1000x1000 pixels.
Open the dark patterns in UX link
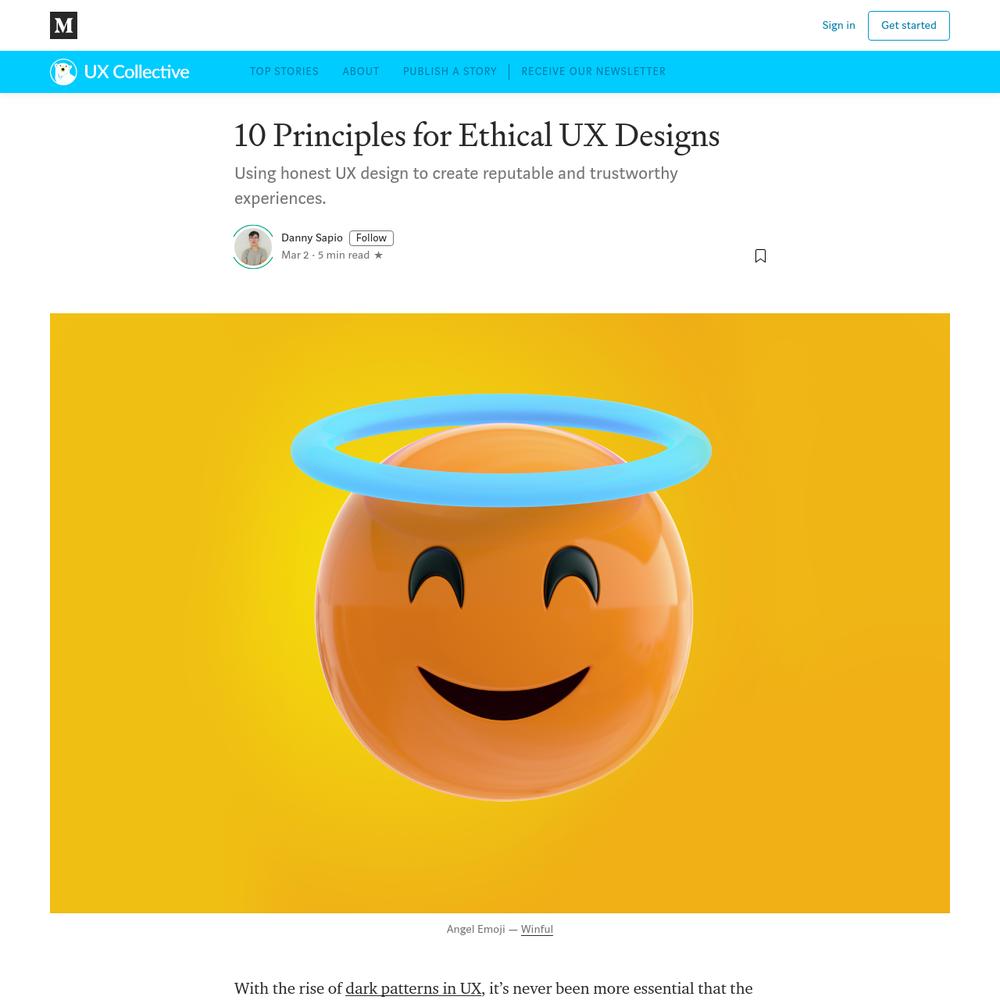[413, 988]
